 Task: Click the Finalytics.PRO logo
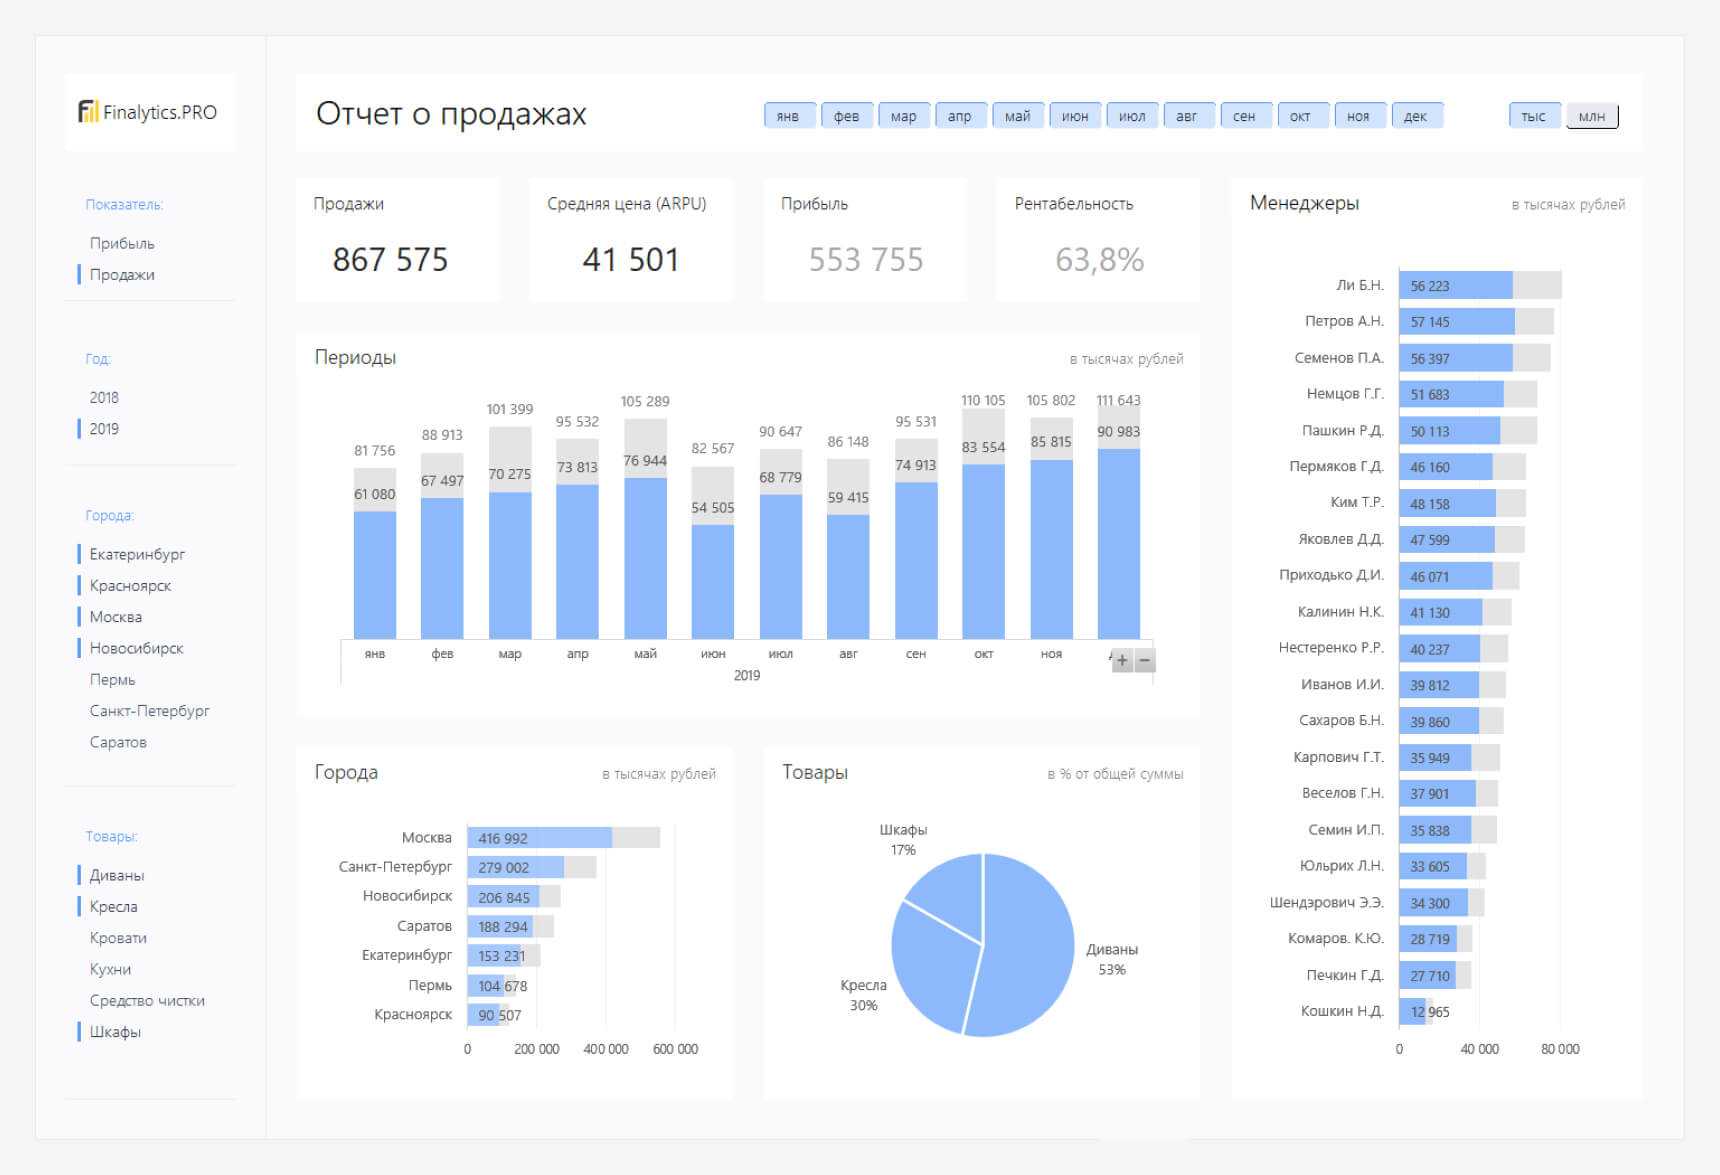point(148,112)
